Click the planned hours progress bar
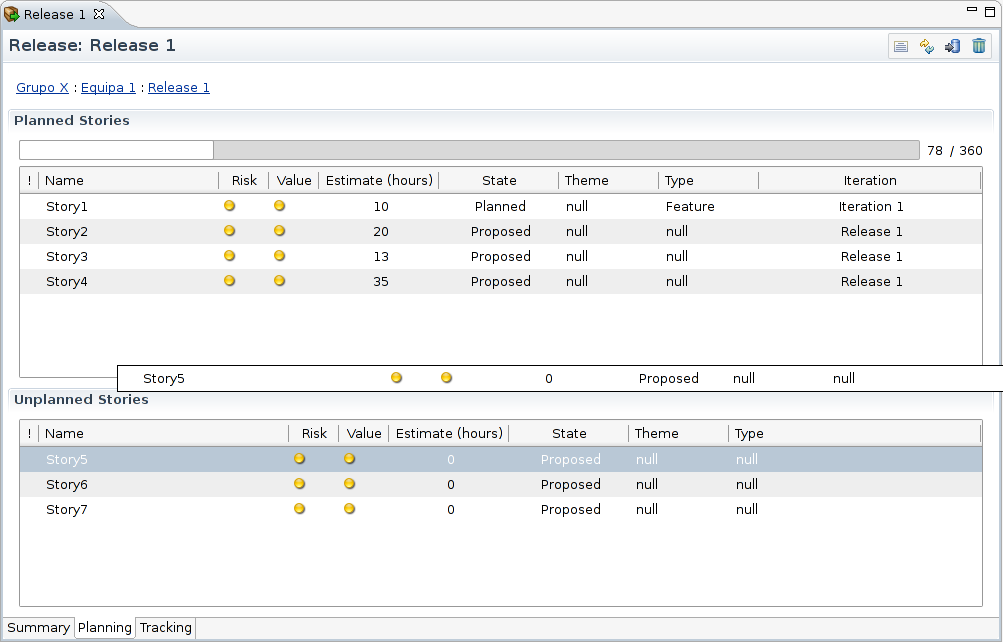Viewport: 1003px width, 642px height. [x=470, y=150]
